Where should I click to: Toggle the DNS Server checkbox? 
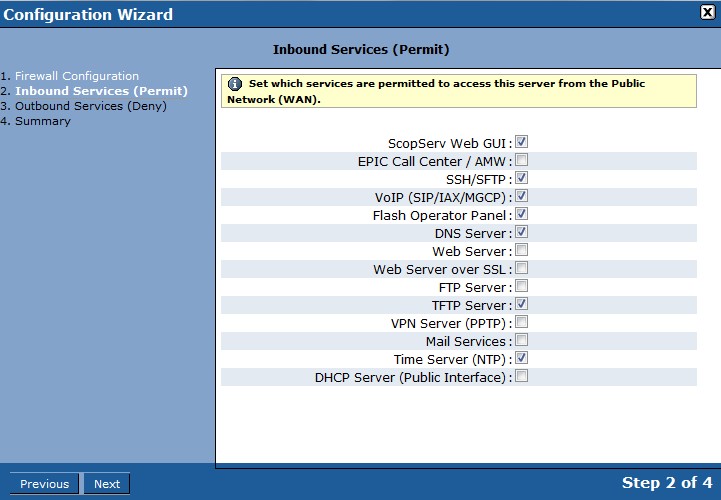(521, 231)
